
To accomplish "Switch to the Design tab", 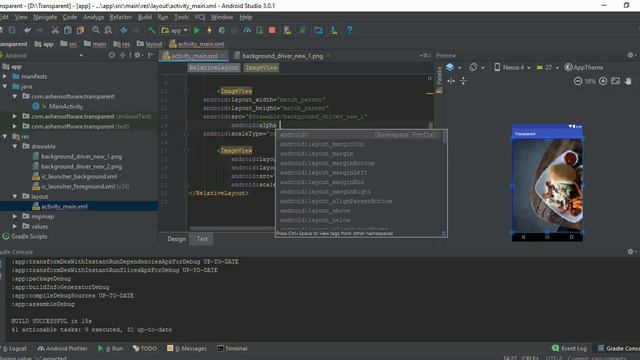I will tap(176, 239).
